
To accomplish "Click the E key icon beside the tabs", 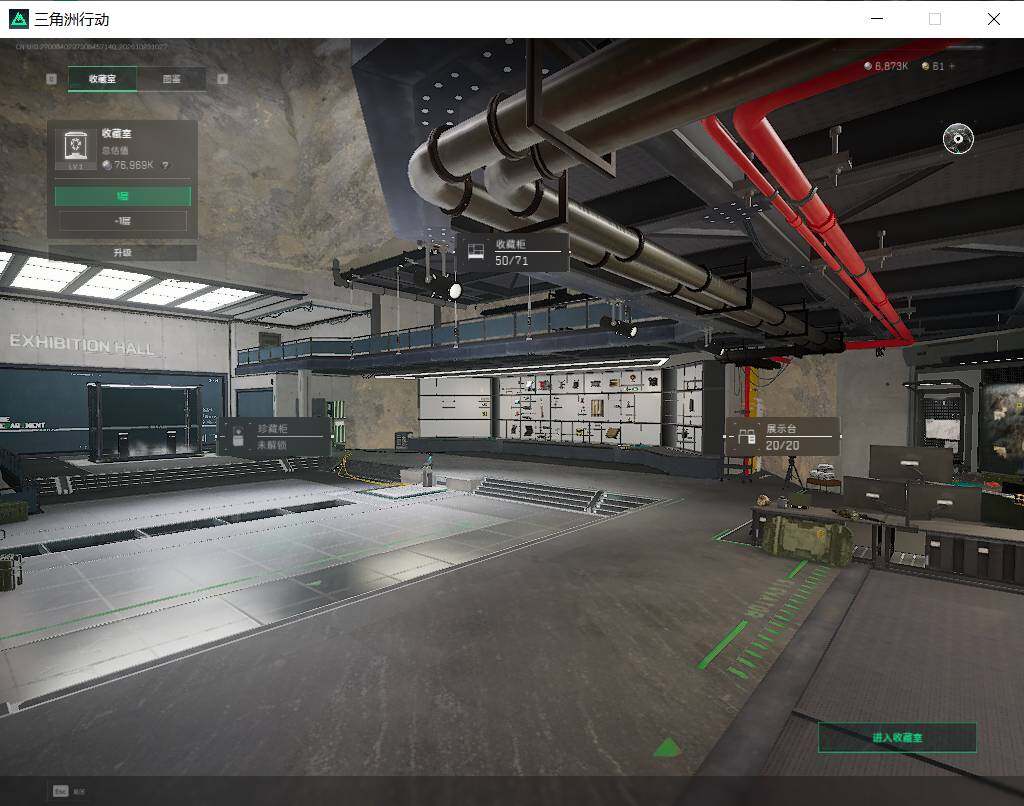I will 222,79.
